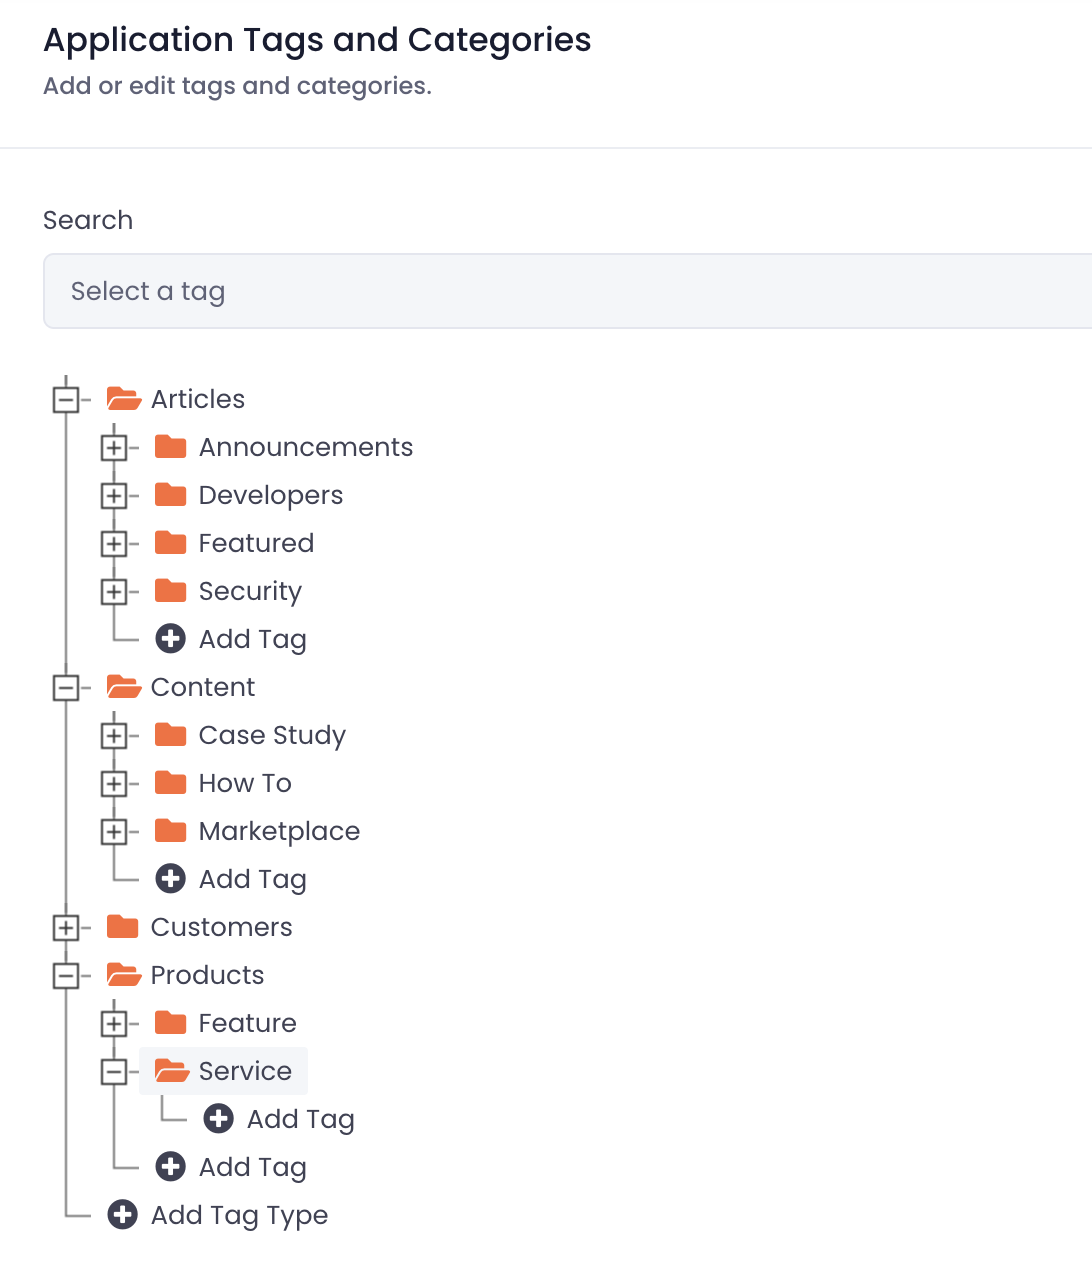
Task: Click the Customers folder icon
Action: click(123, 926)
